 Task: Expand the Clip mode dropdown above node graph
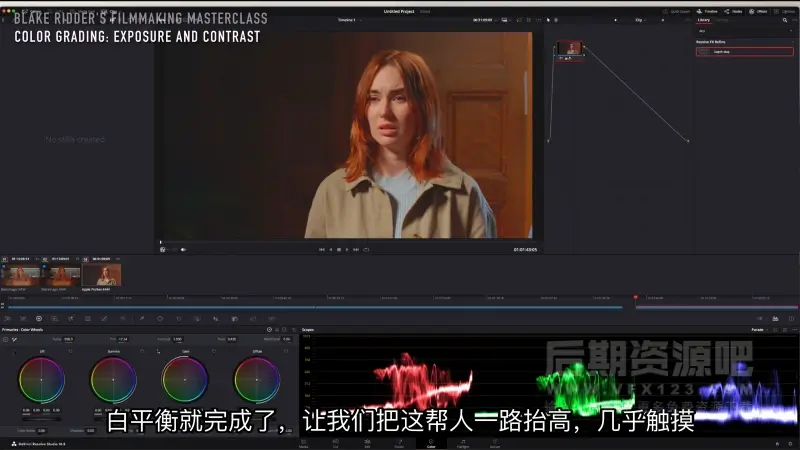pyautogui.click(x=640, y=20)
